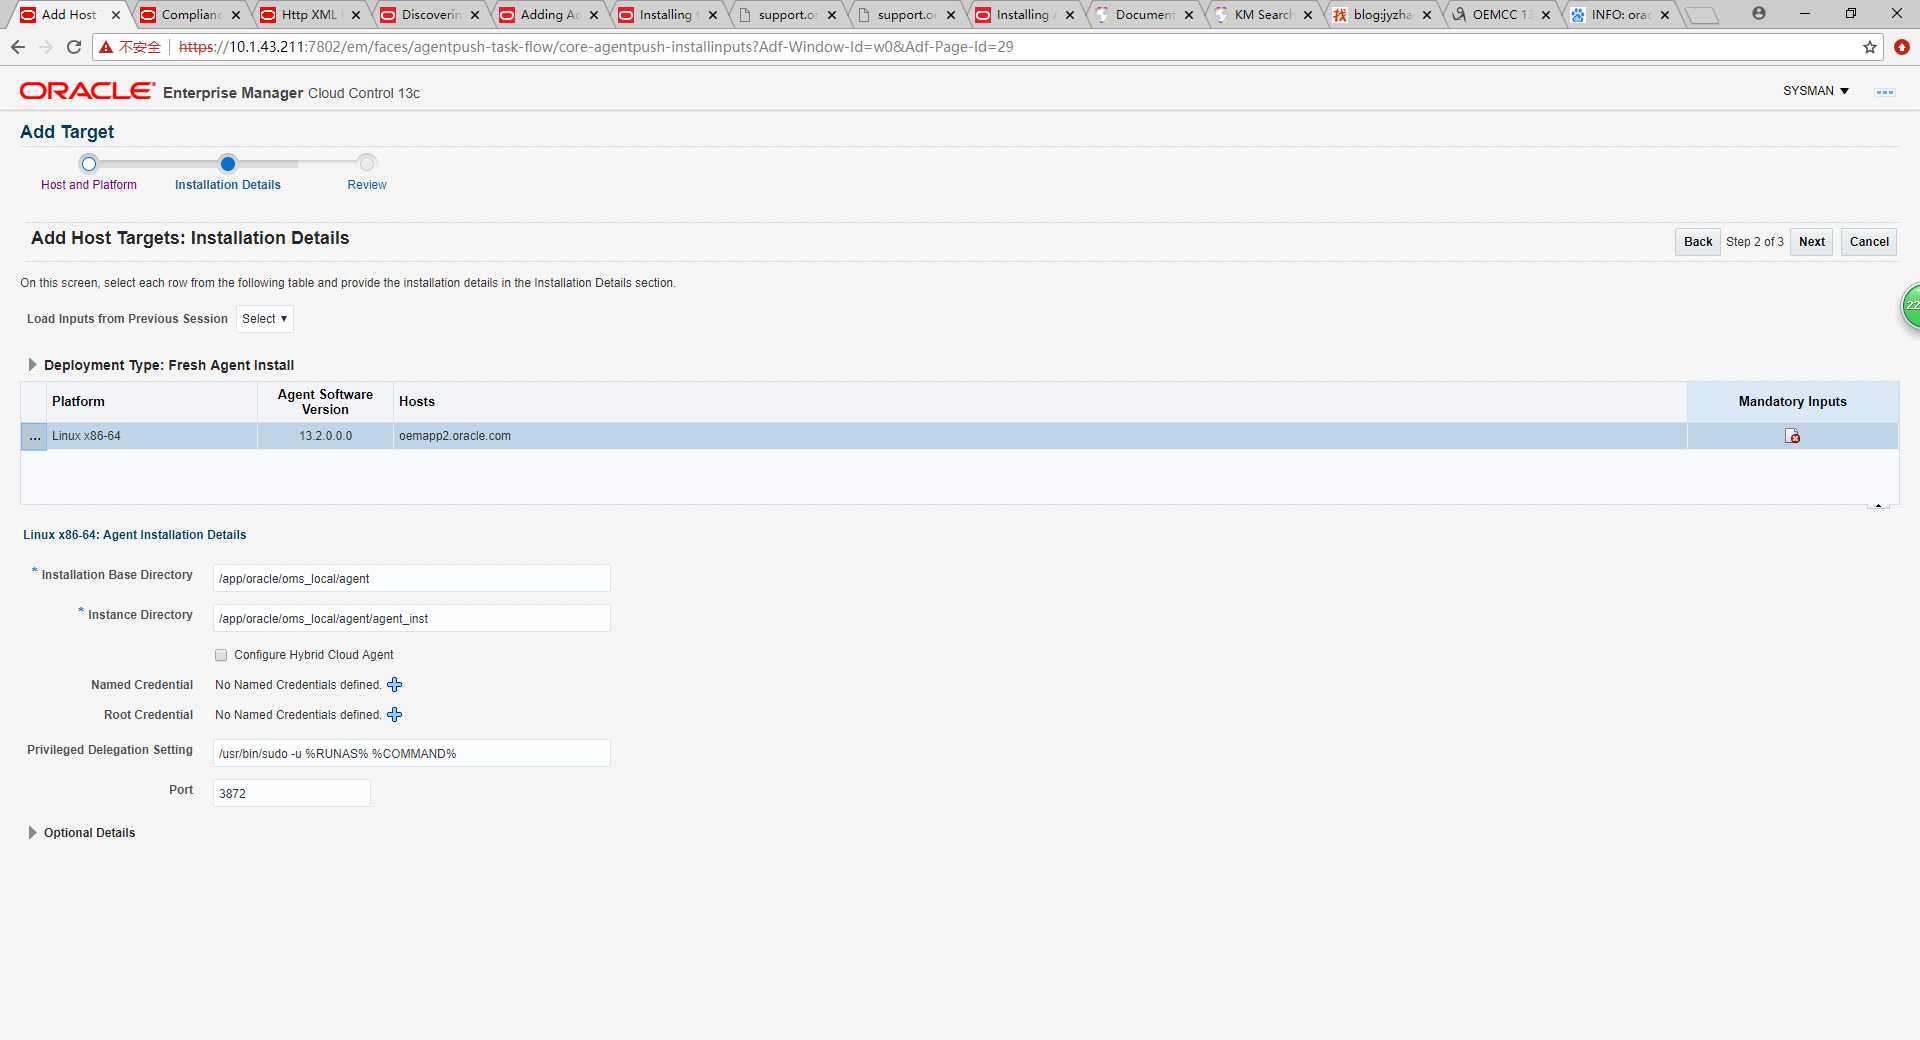
Task: Click the Mandatory Inputs error icon for Linux row
Action: coord(1792,436)
